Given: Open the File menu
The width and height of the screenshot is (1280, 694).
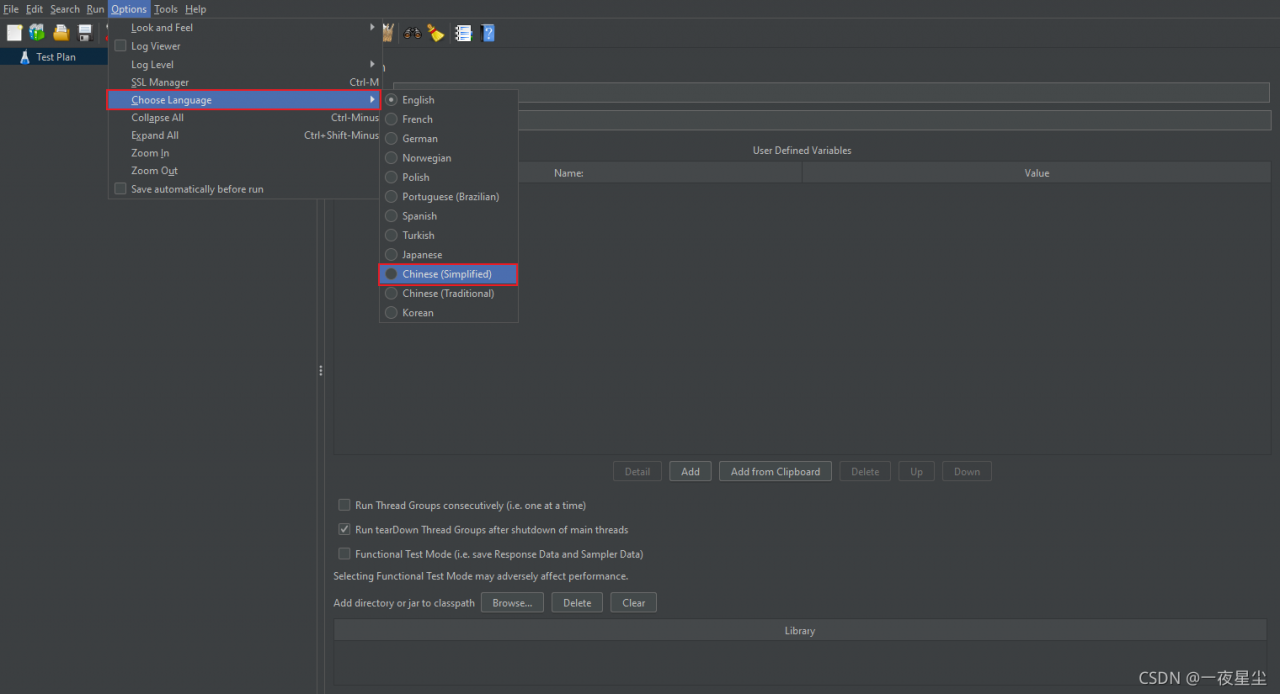Looking at the screenshot, I should 11,9.
